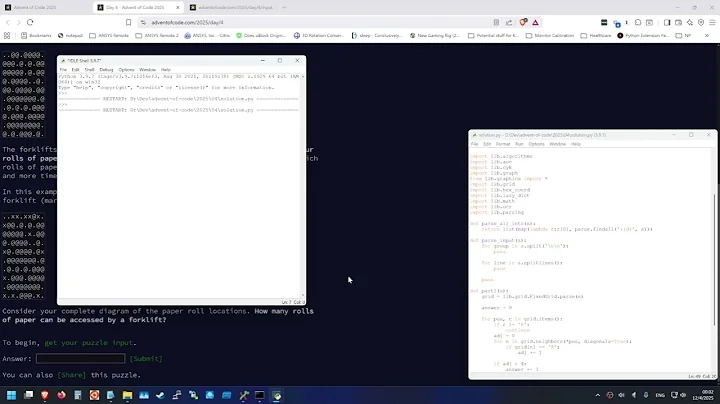Open File menu in IDLE Shell
The image size is (720, 404).
click(63, 70)
